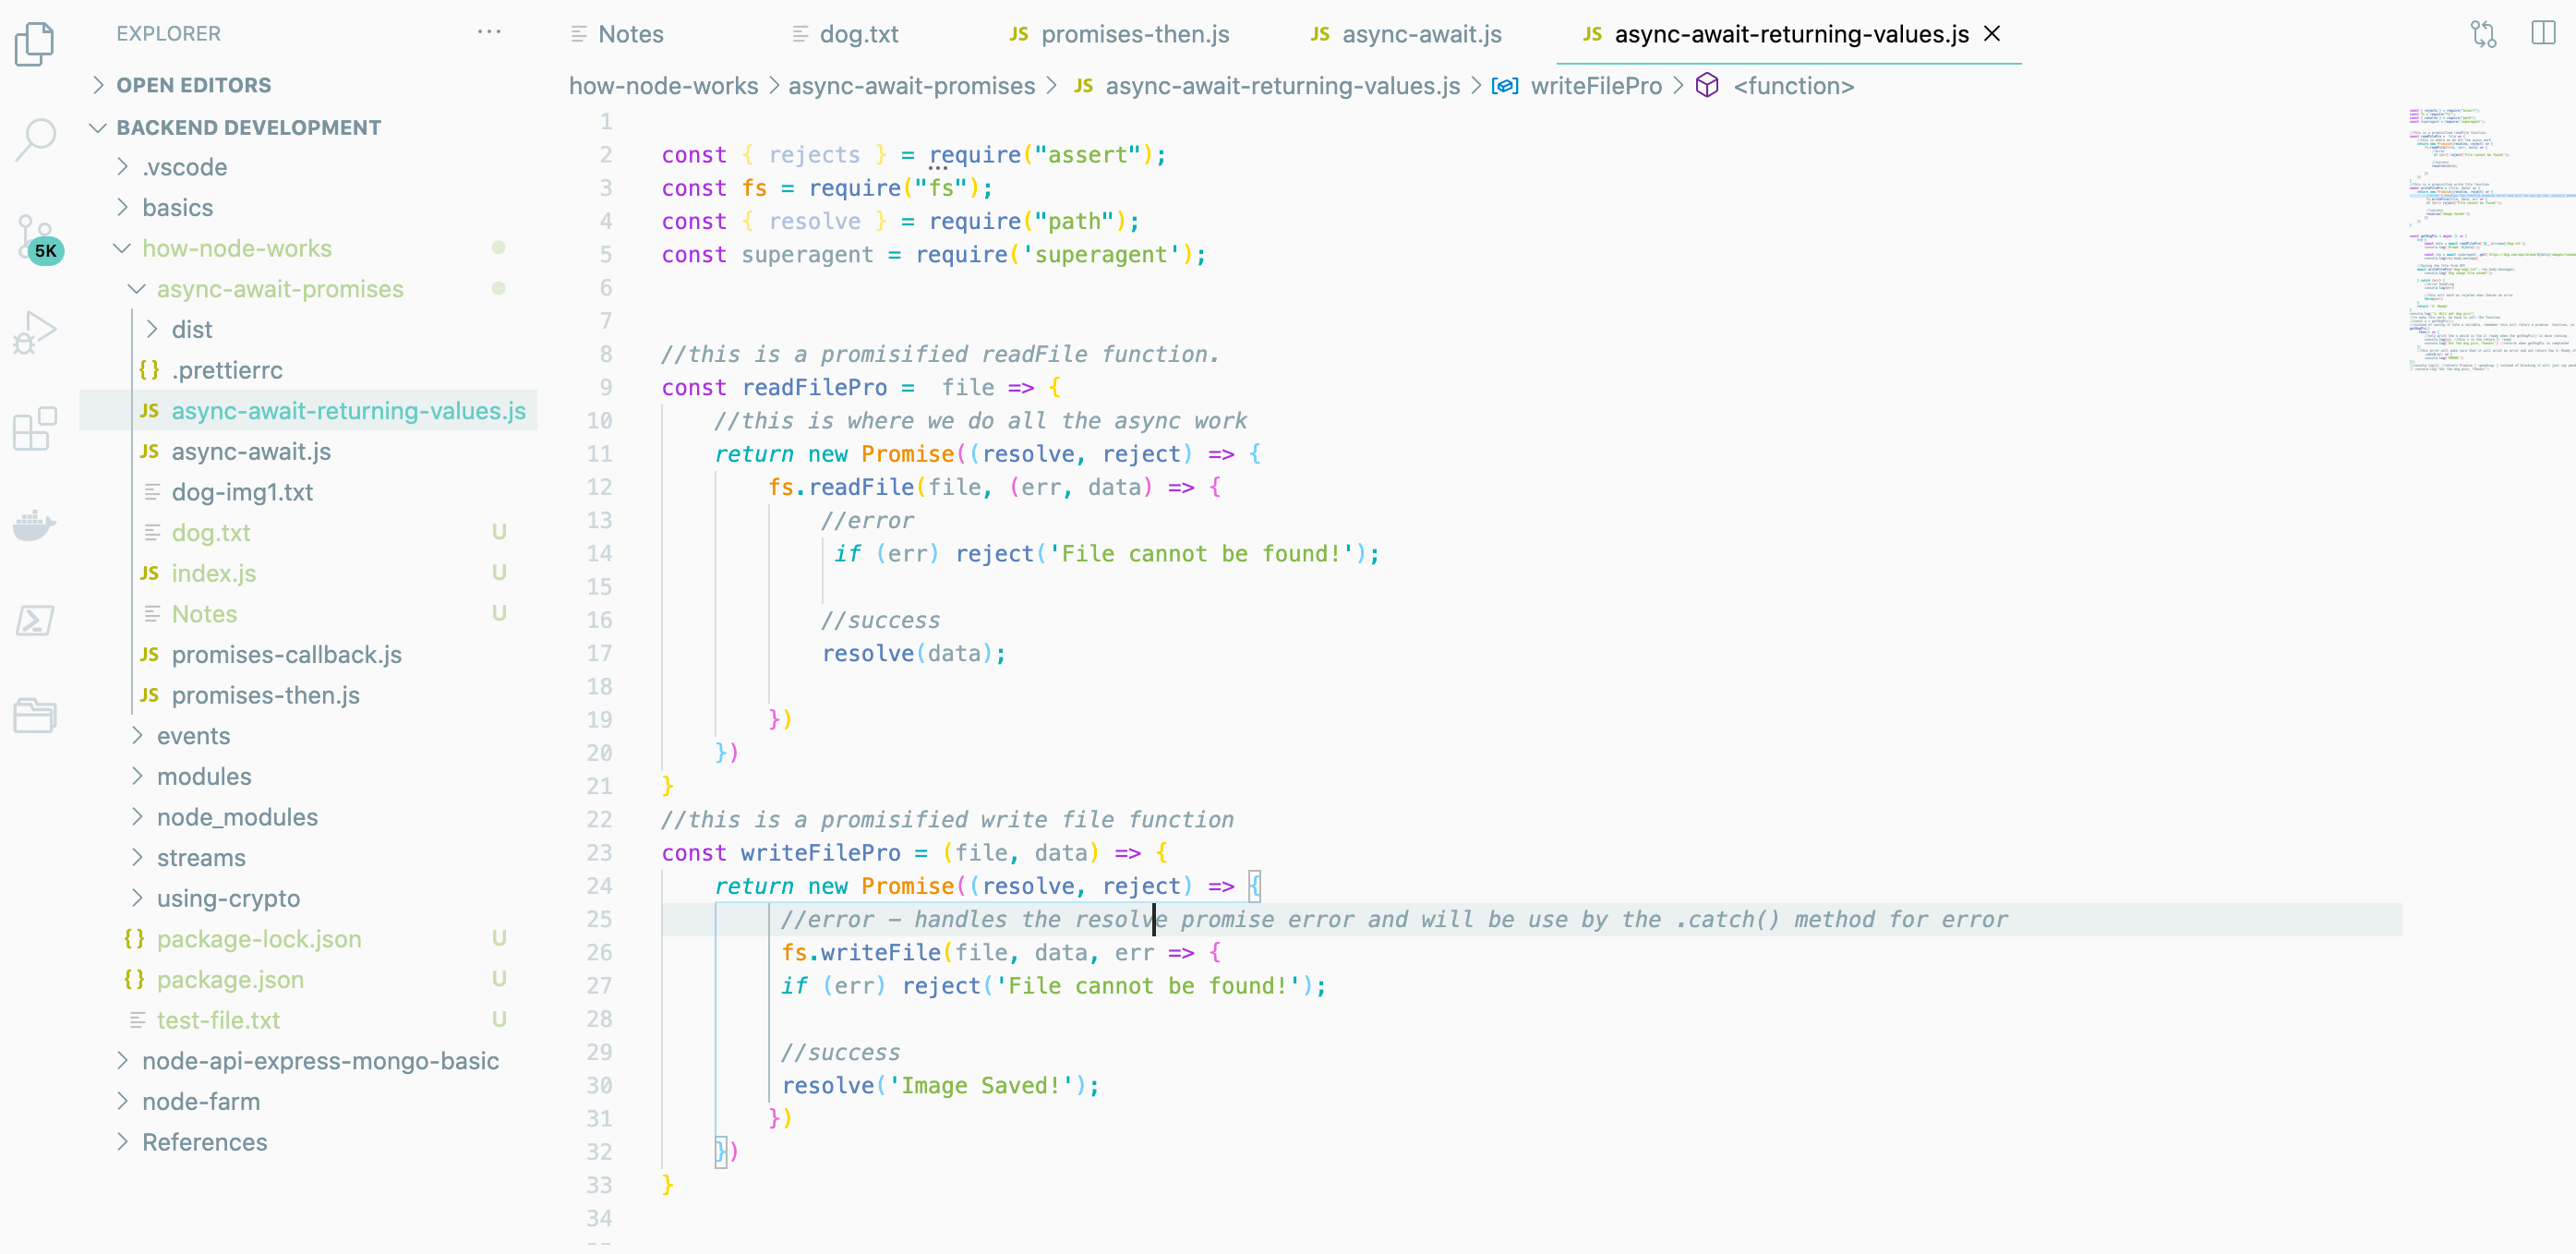The image size is (2576, 1254).
Task: Switch to the dog.txt tab
Action: [x=858, y=33]
